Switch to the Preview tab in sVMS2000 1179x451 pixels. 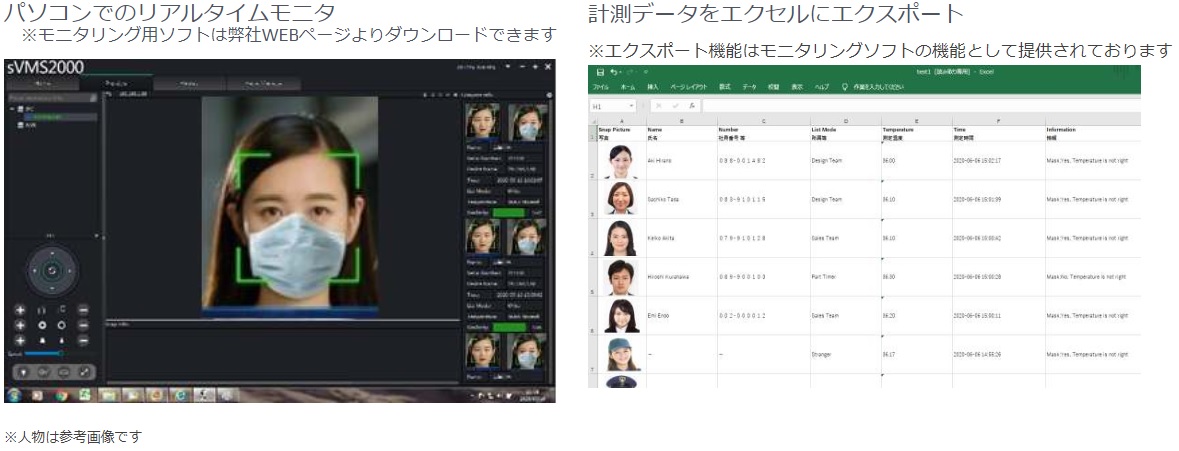click(x=116, y=84)
